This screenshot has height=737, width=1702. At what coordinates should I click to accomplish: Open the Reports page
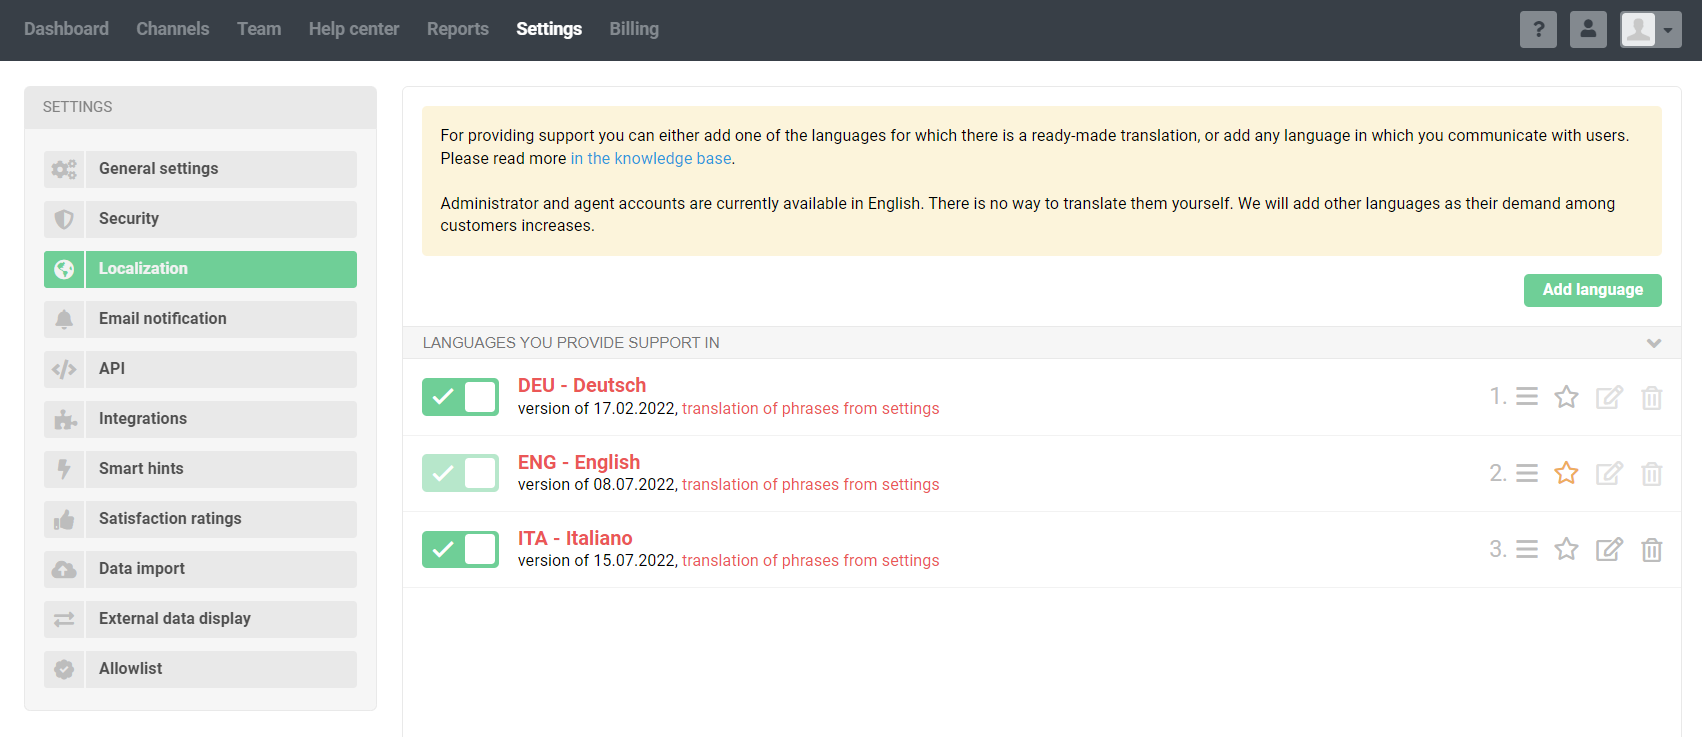(x=458, y=29)
